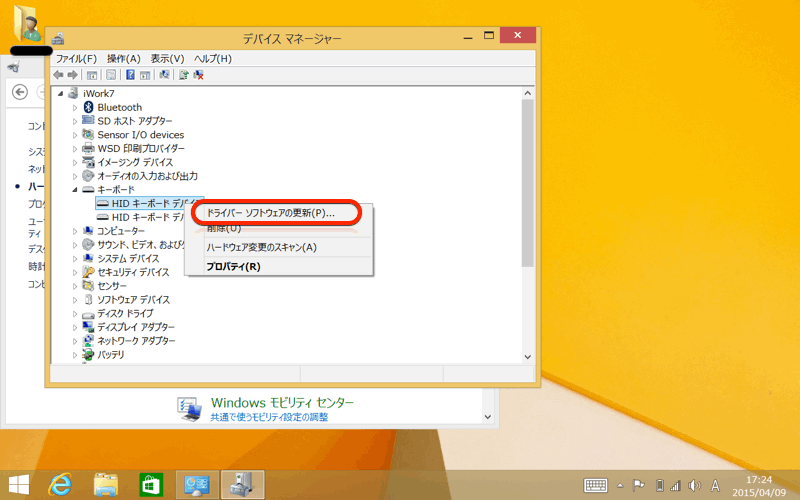Screen dimensions: 800x500
Task: Open the touch keyboard from the system tray
Action: coord(596,485)
